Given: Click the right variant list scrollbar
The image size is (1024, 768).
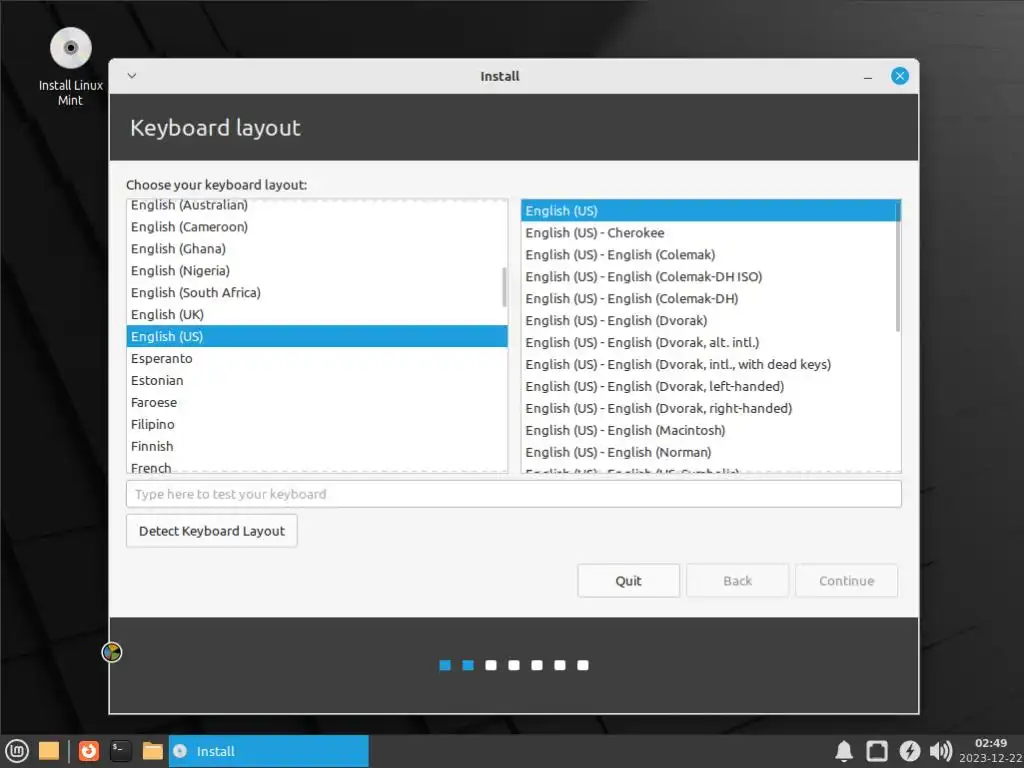Looking at the screenshot, I should 898,266.
